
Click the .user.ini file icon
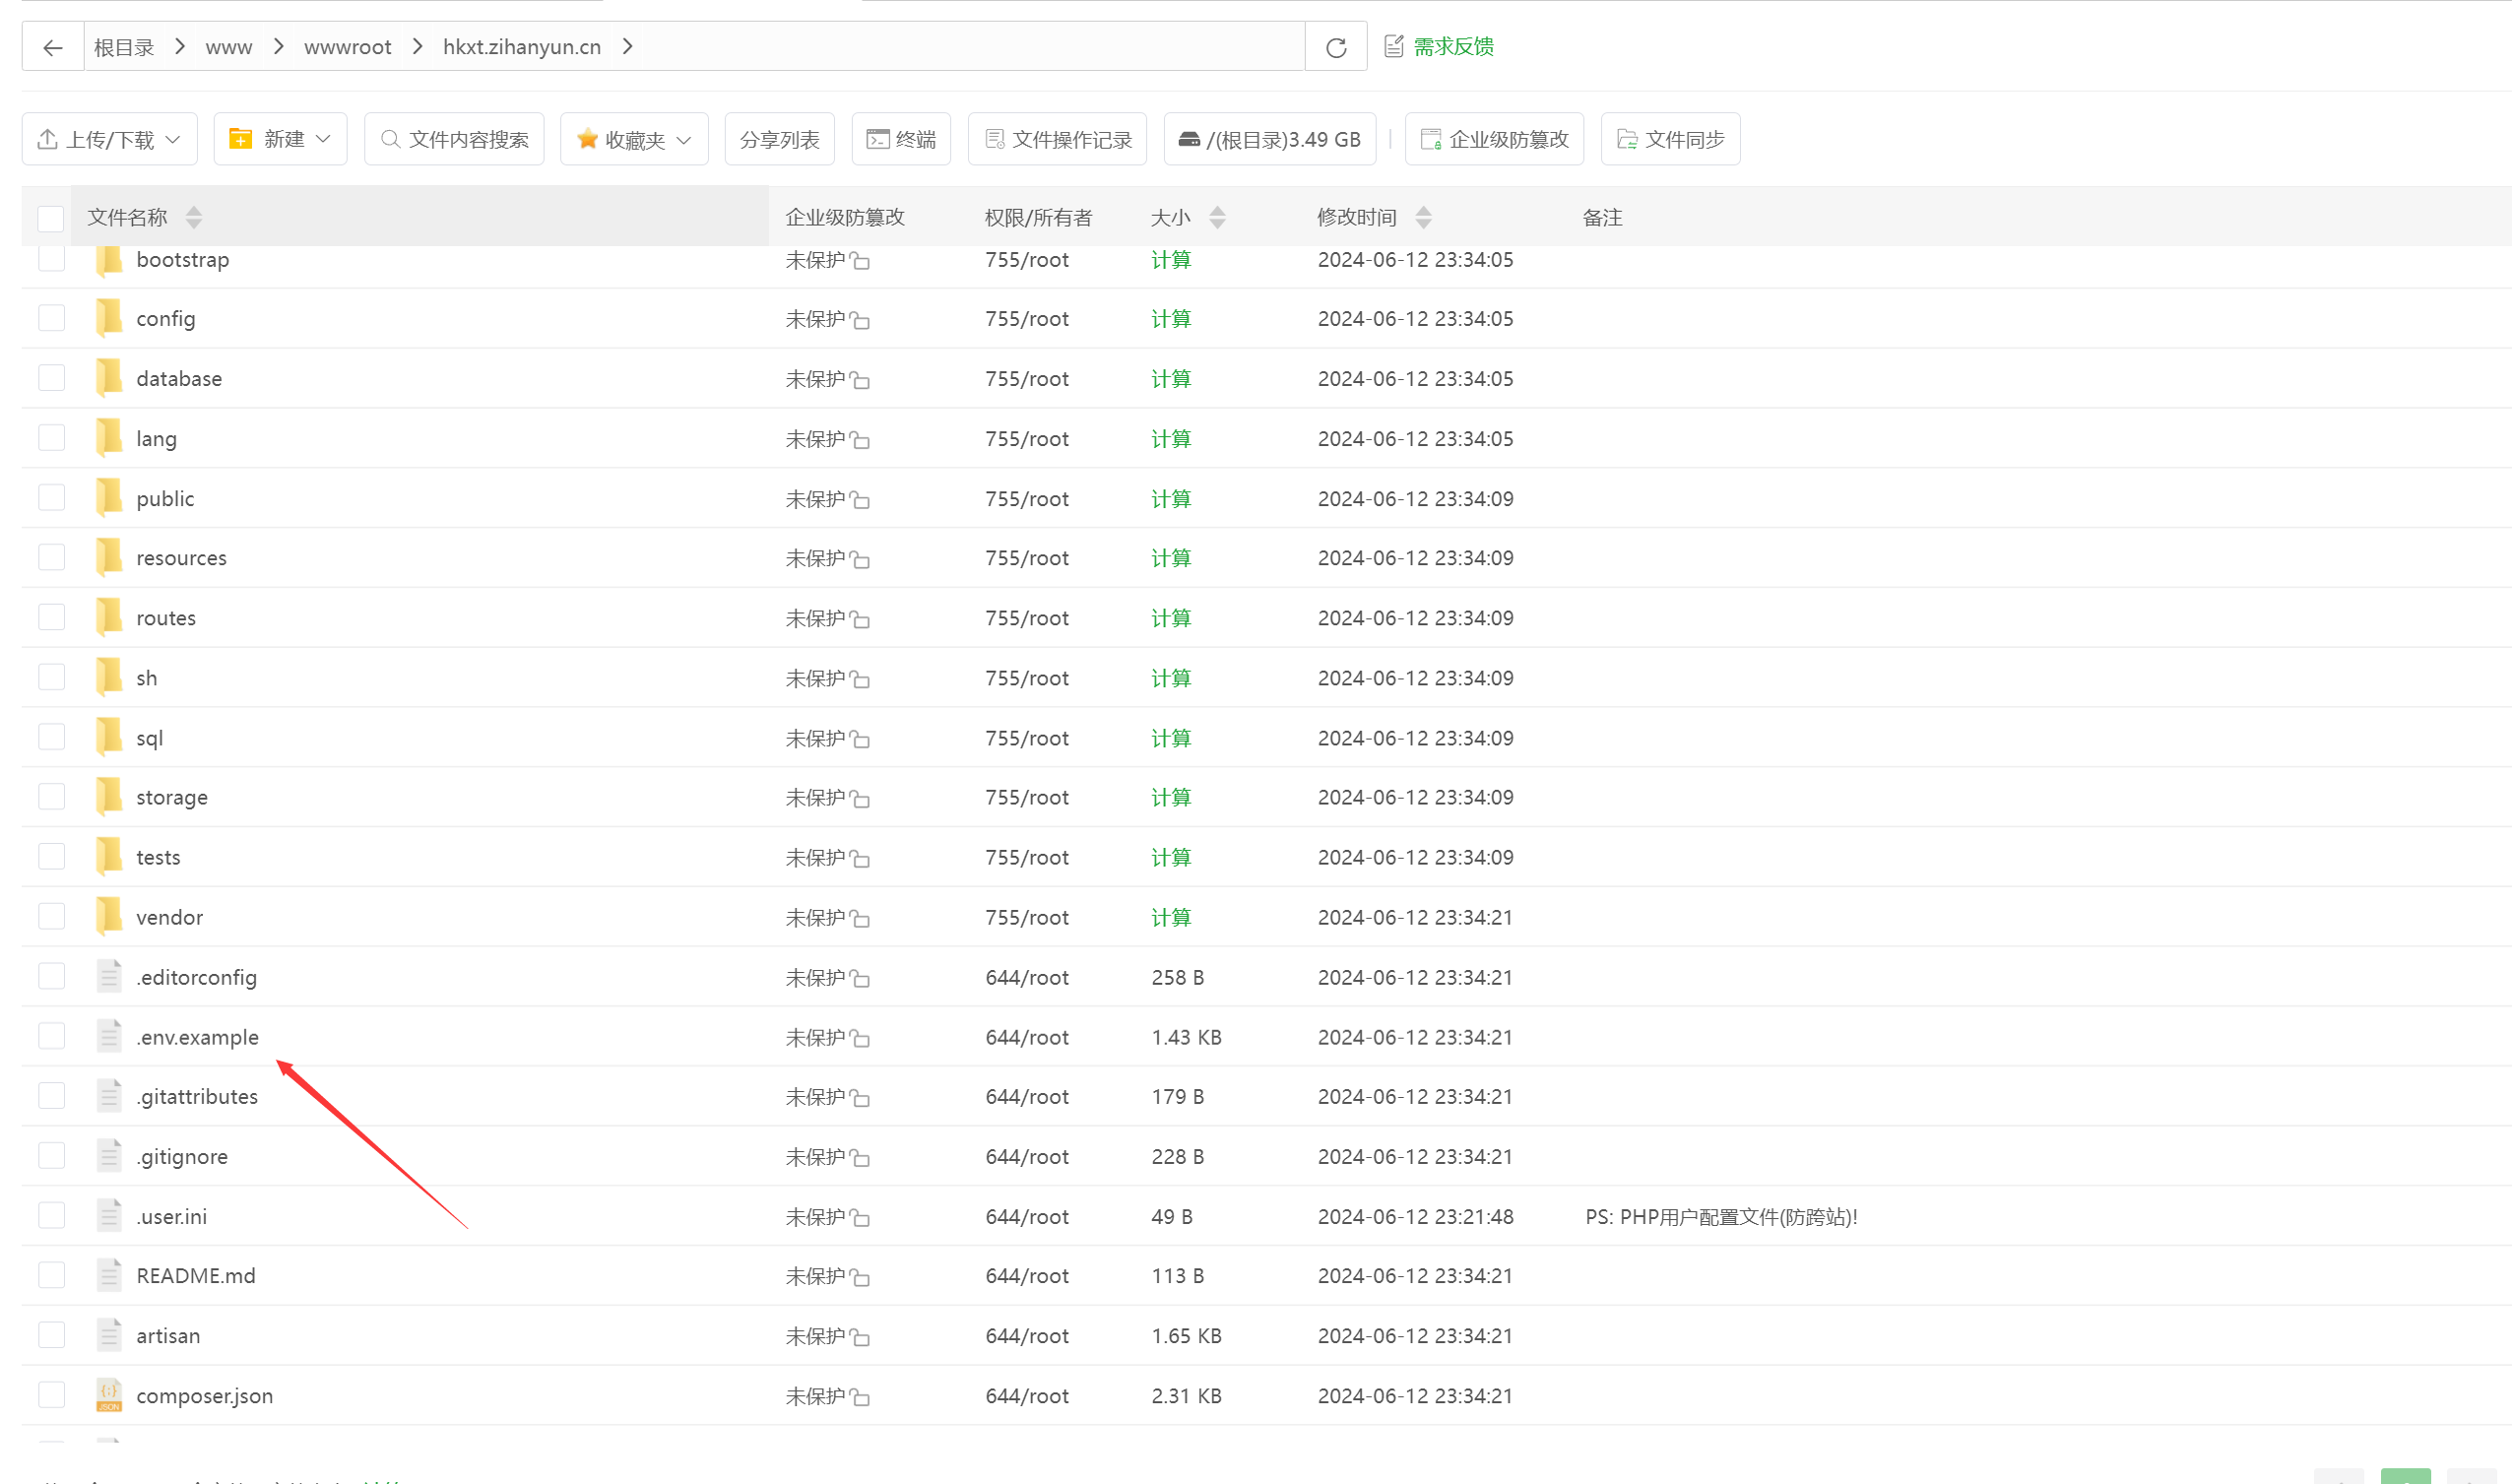pyautogui.click(x=109, y=1216)
